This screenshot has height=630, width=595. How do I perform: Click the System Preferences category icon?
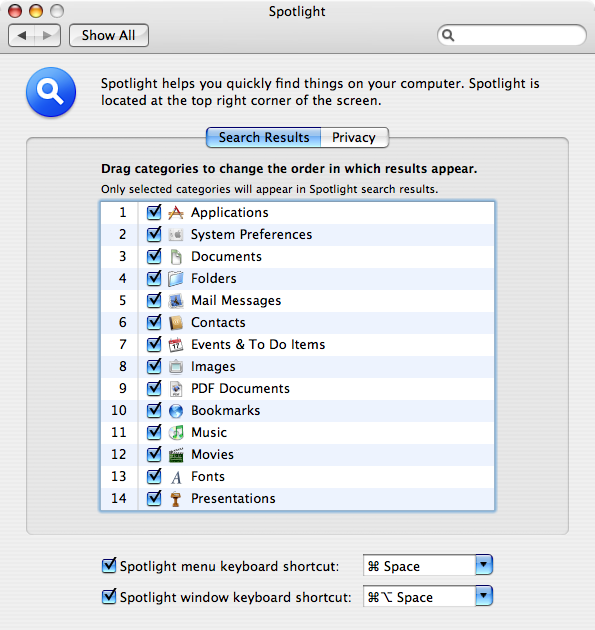click(x=176, y=235)
